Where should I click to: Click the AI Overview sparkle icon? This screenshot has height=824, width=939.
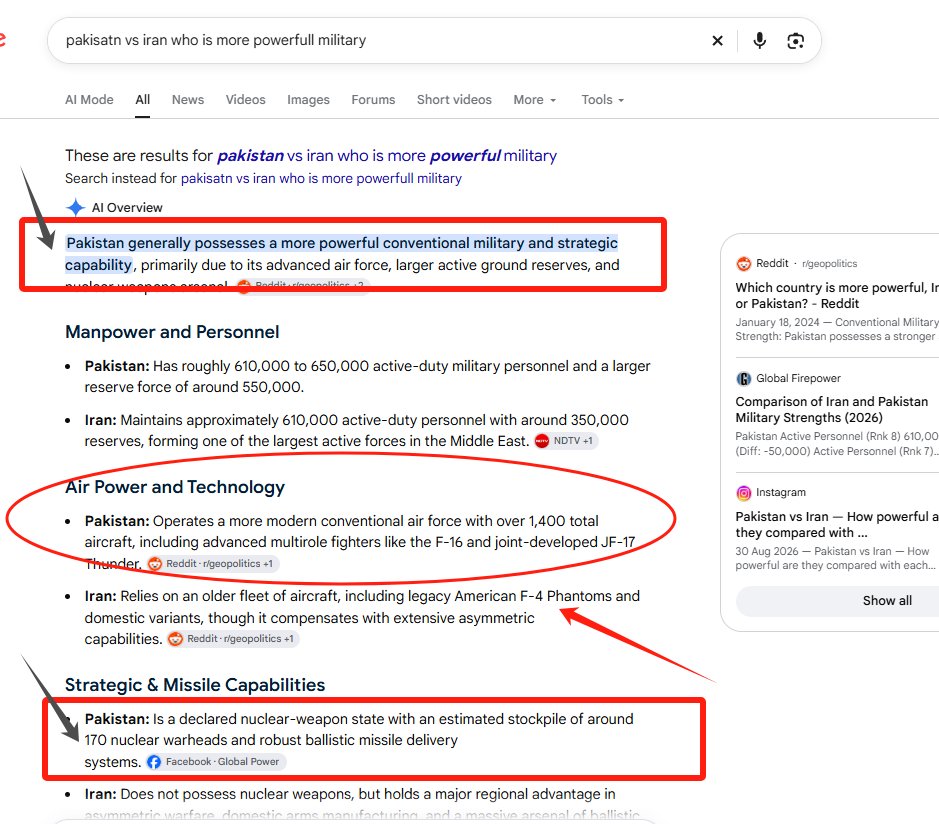point(75,208)
